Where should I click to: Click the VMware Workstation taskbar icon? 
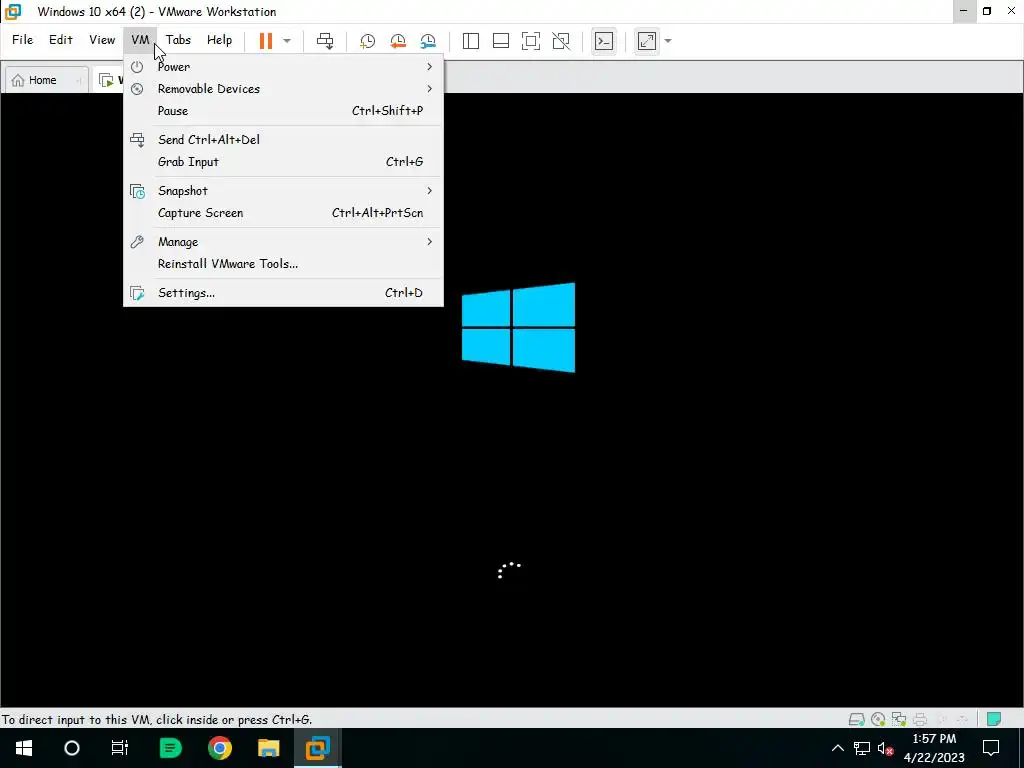(x=317, y=748)
